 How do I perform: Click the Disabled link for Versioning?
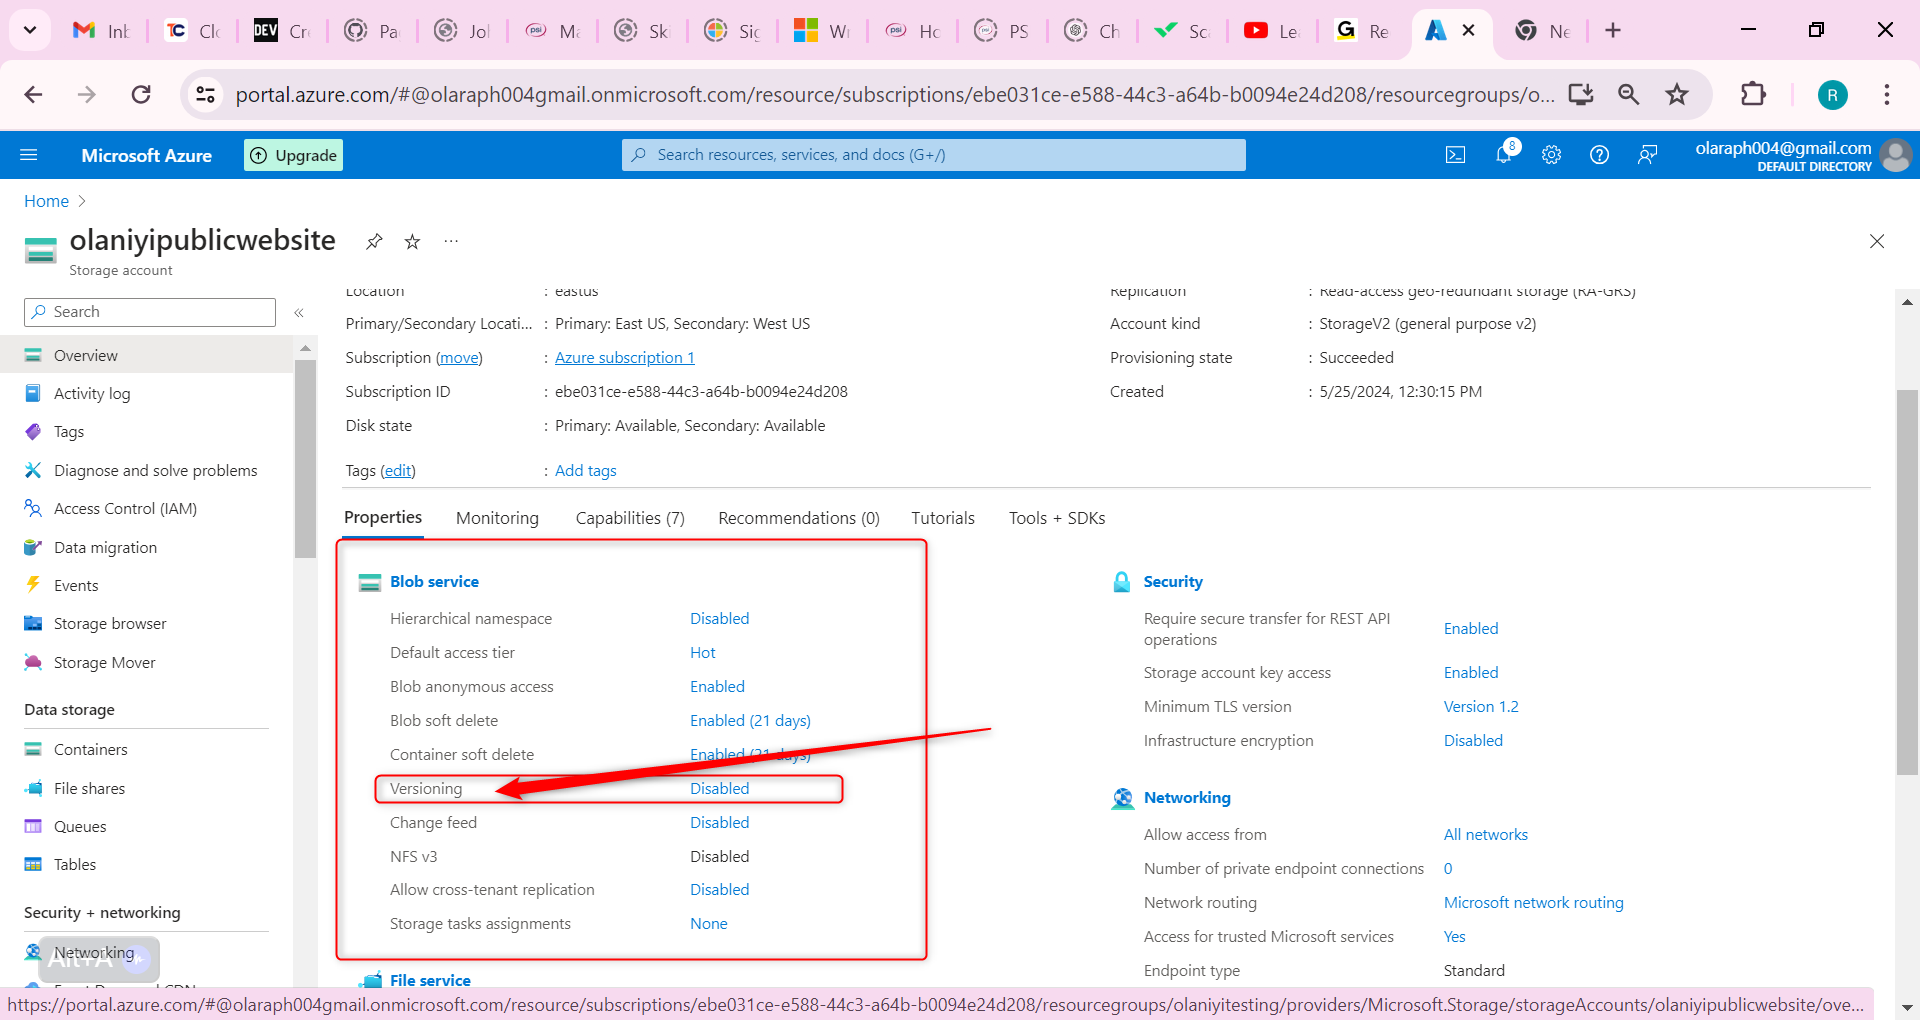[719, 789]
